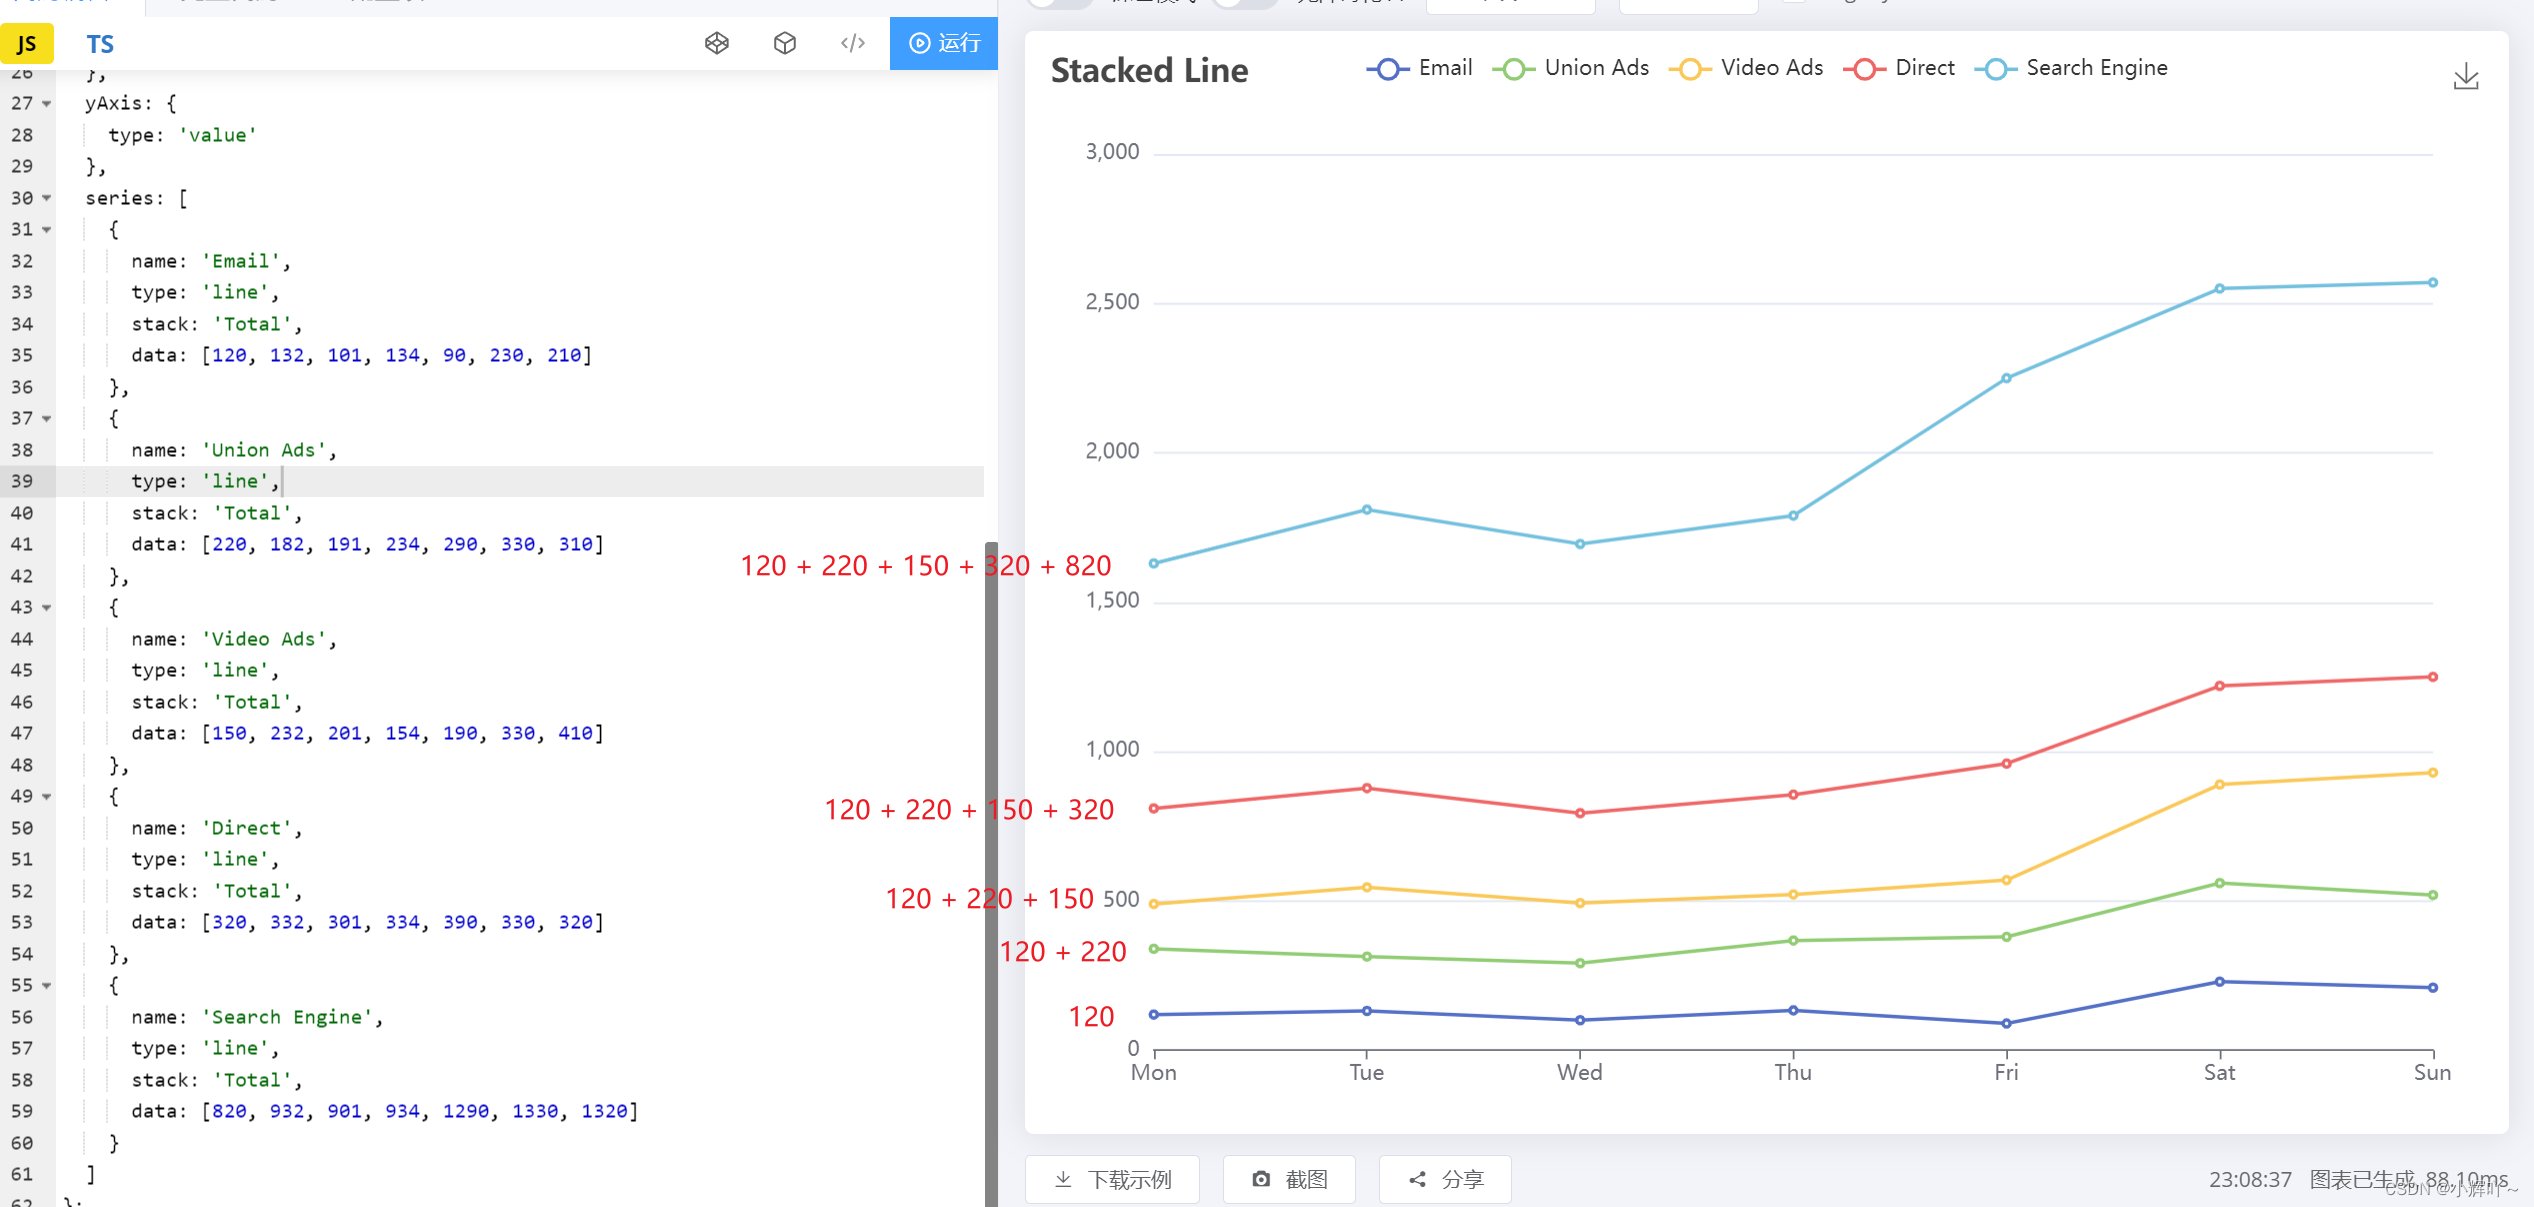The height and width of the screenshot is (1207, 2534).
Task: Collapse yAxis block at line 27
Action: (47, 103)
